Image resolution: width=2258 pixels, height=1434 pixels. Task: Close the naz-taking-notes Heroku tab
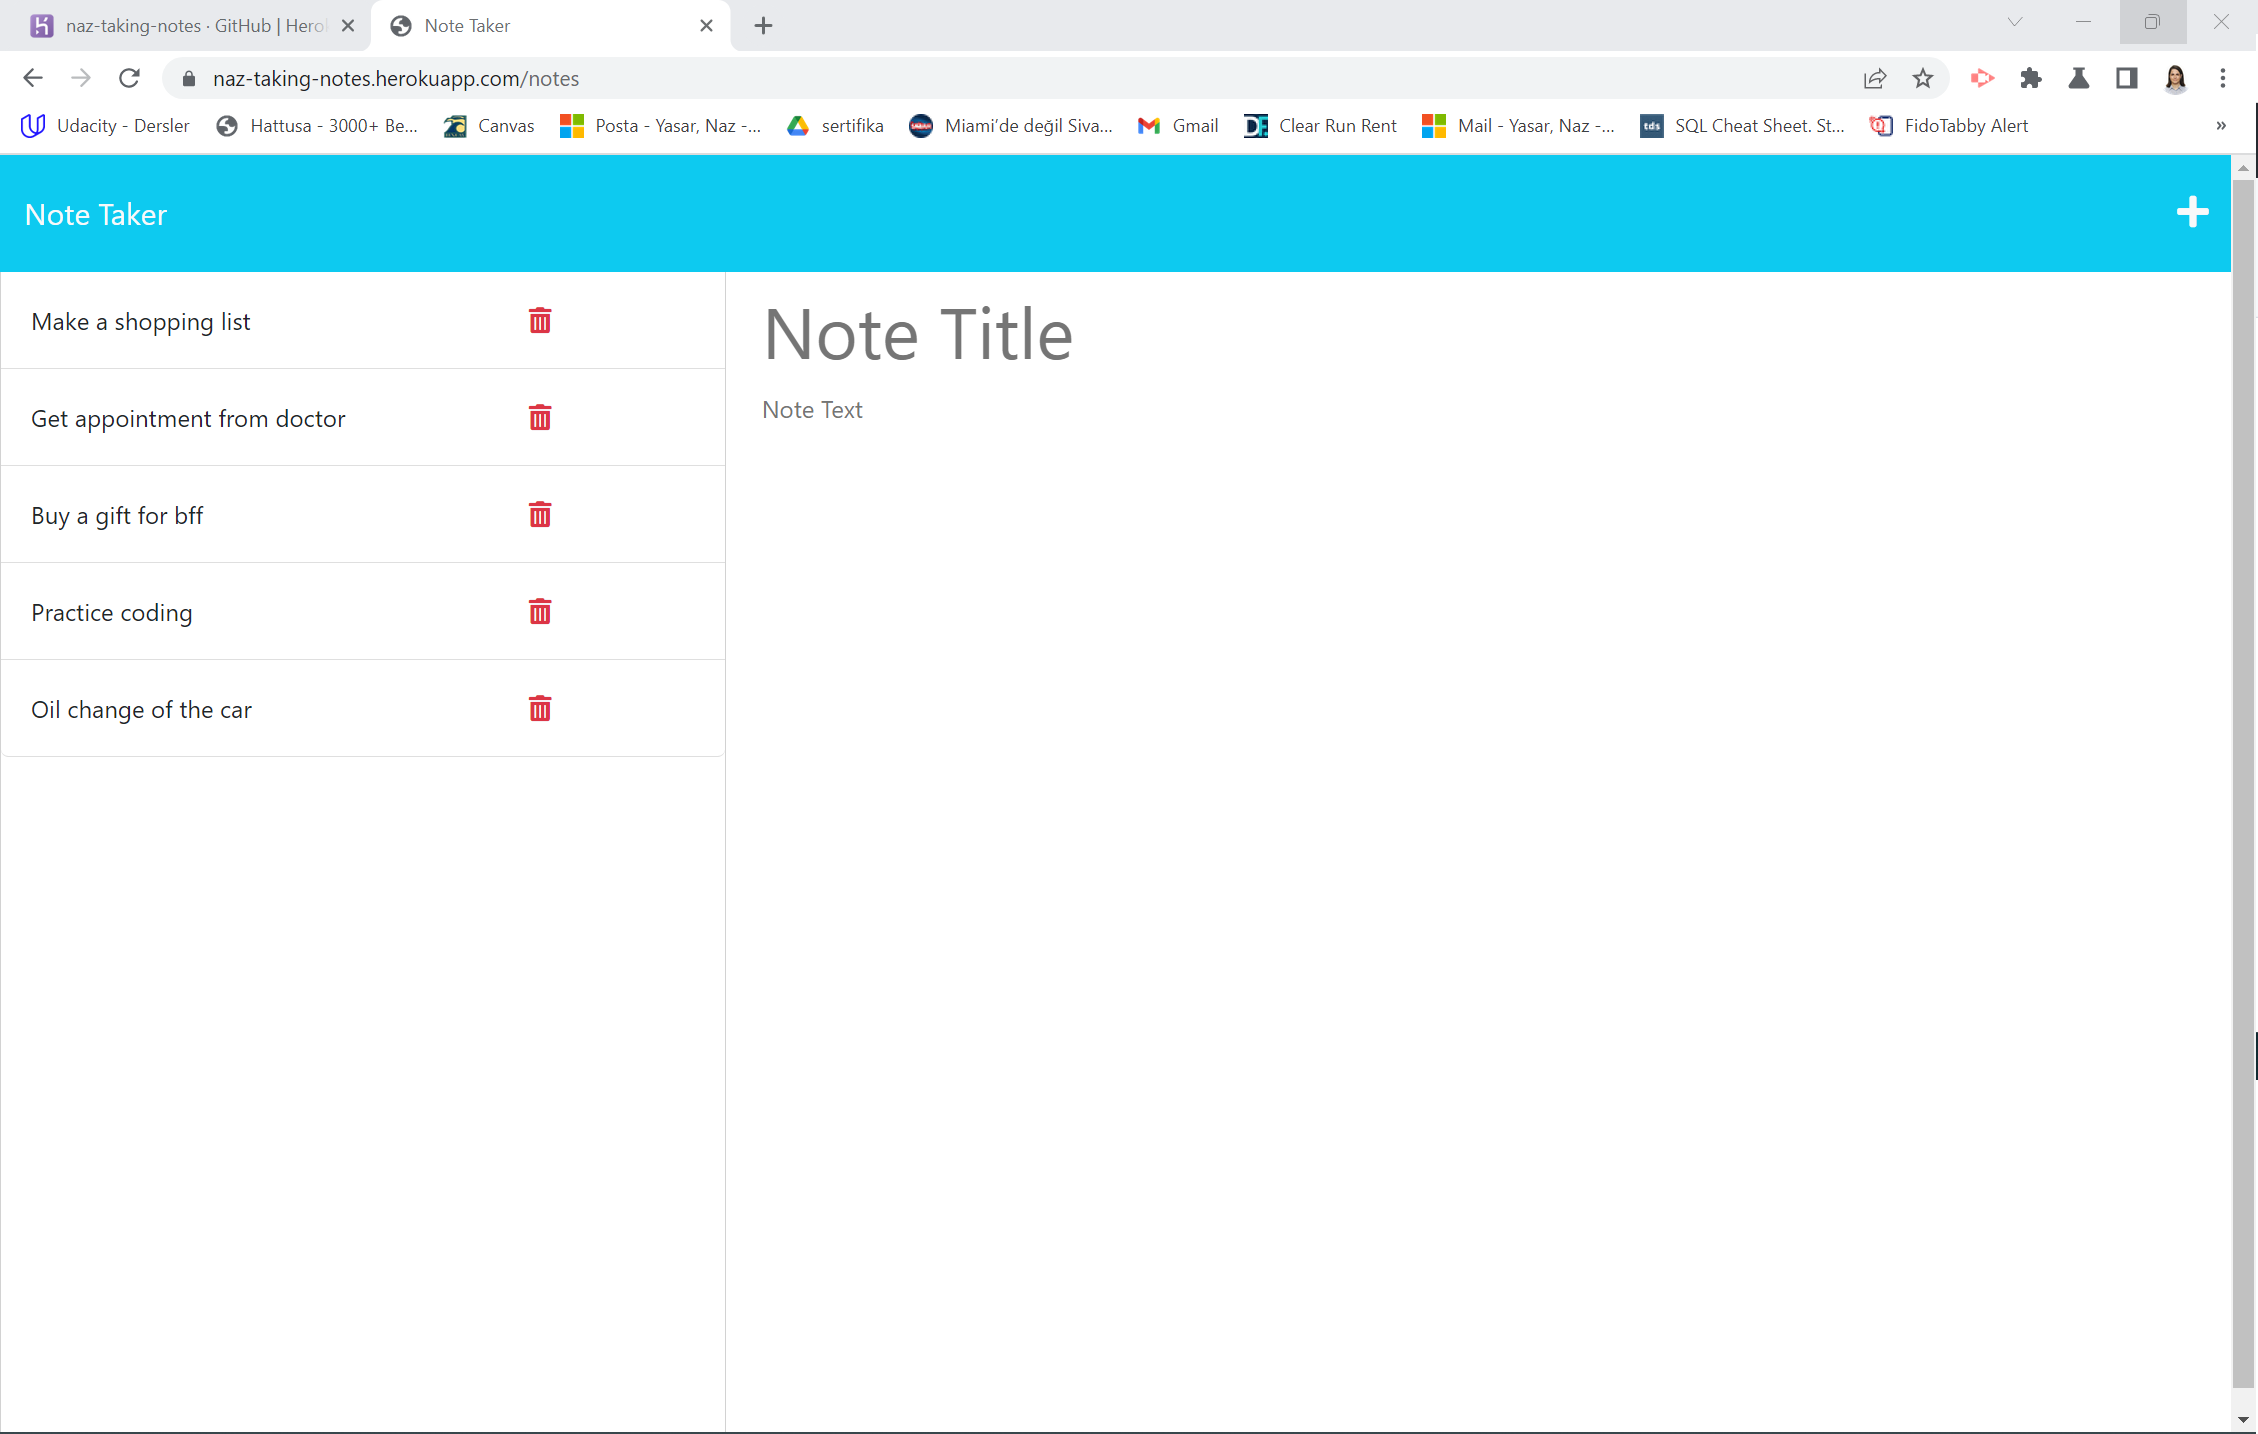click(347, 26)
